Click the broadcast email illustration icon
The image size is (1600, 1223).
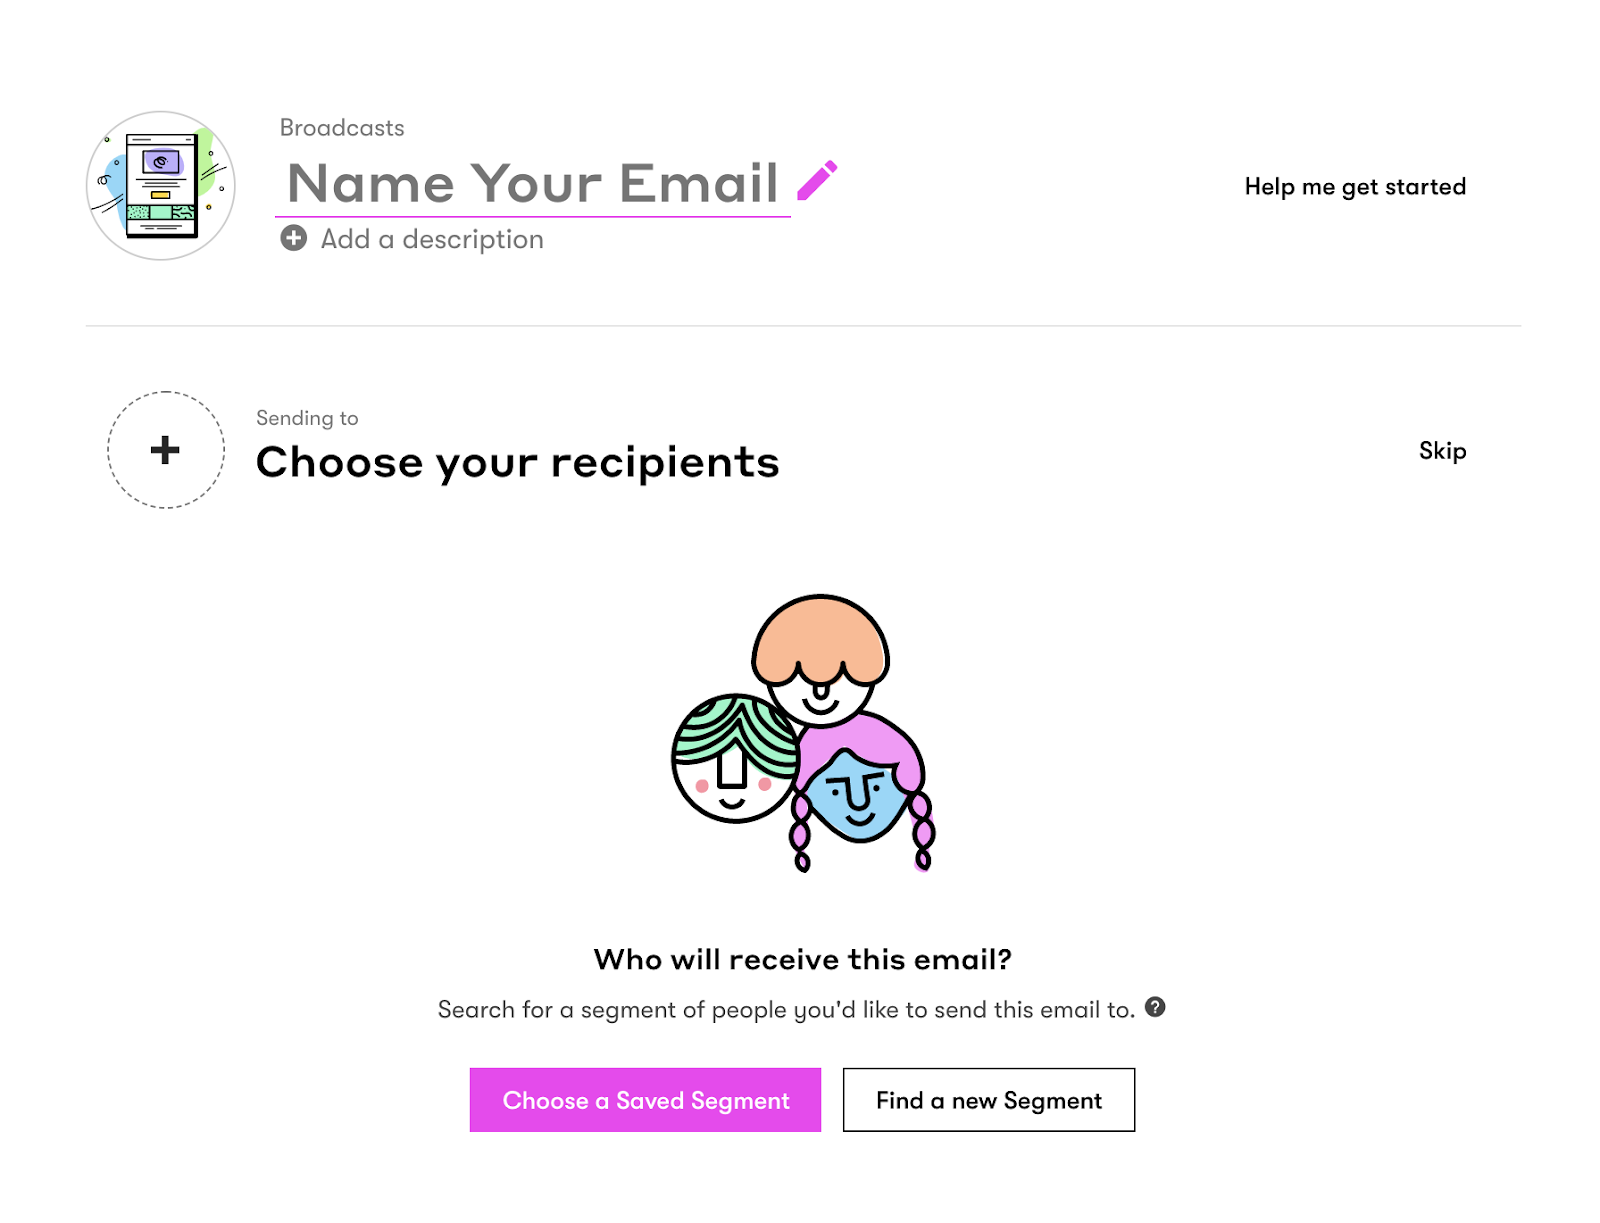click(161, 186)
